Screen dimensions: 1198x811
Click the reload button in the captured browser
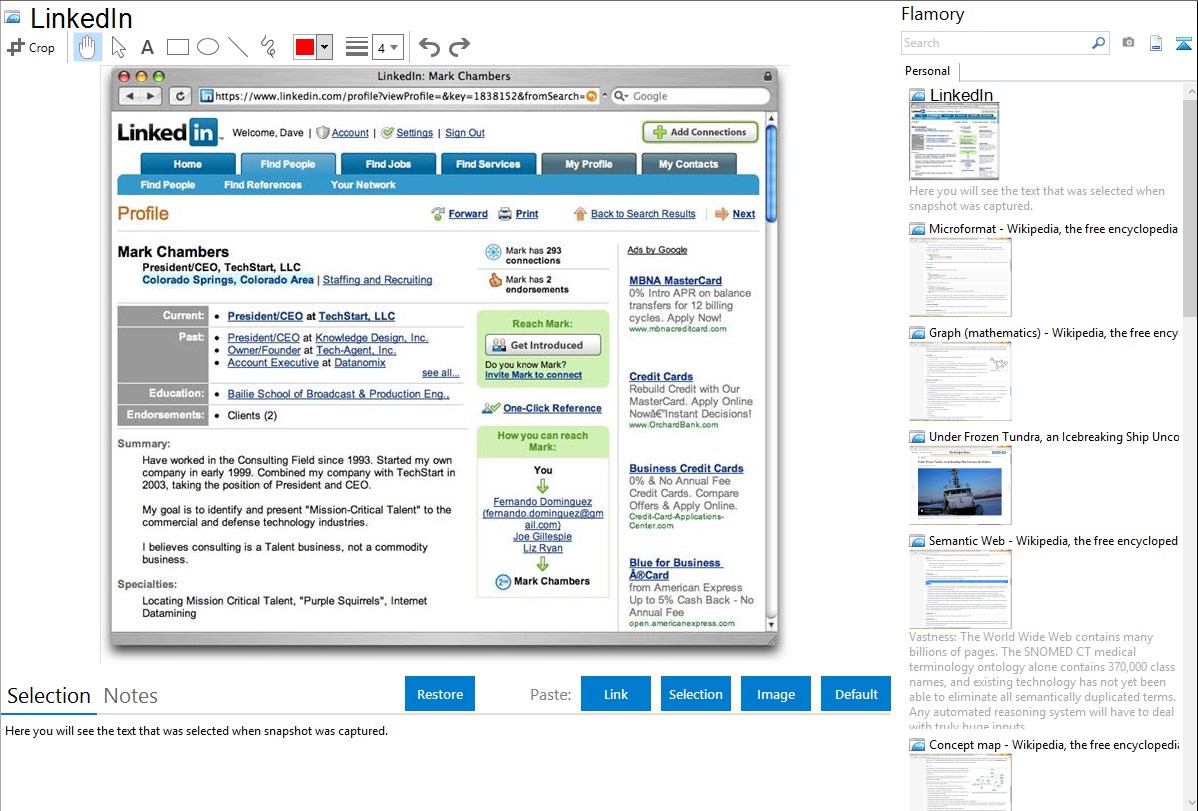[x=180, y=96]
